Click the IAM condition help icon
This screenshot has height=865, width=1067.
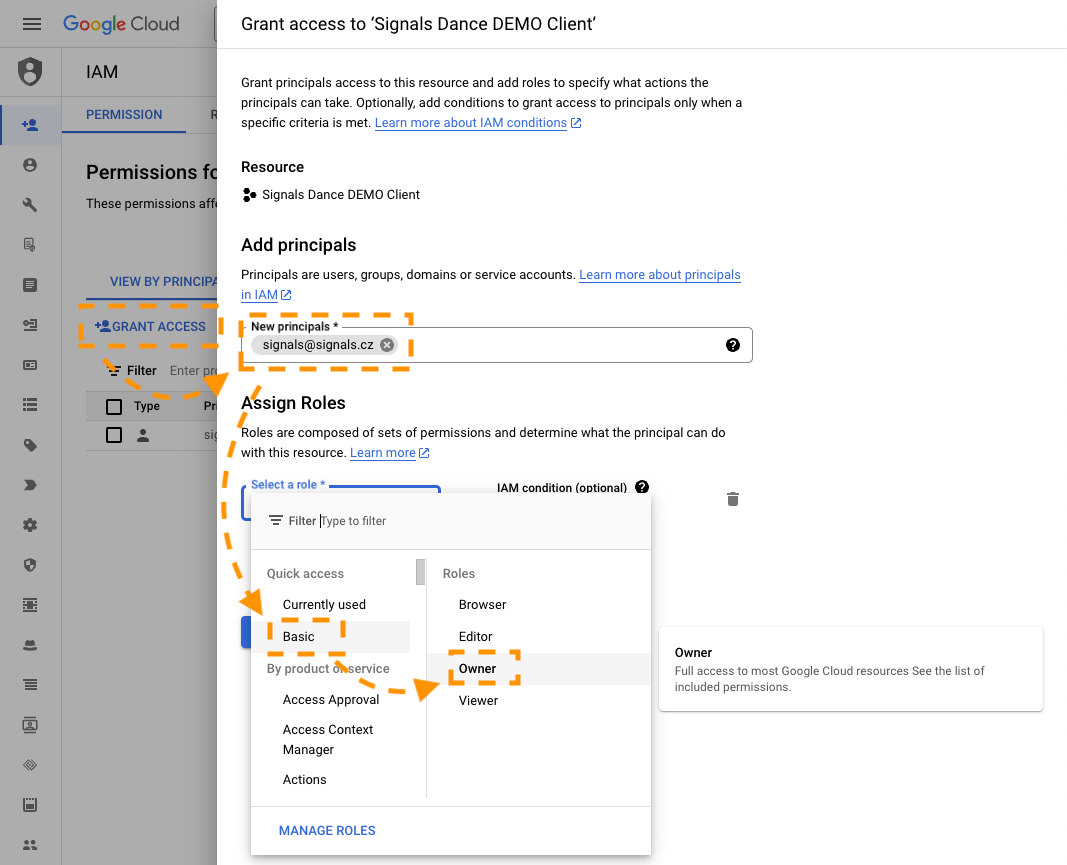[642, 487]
